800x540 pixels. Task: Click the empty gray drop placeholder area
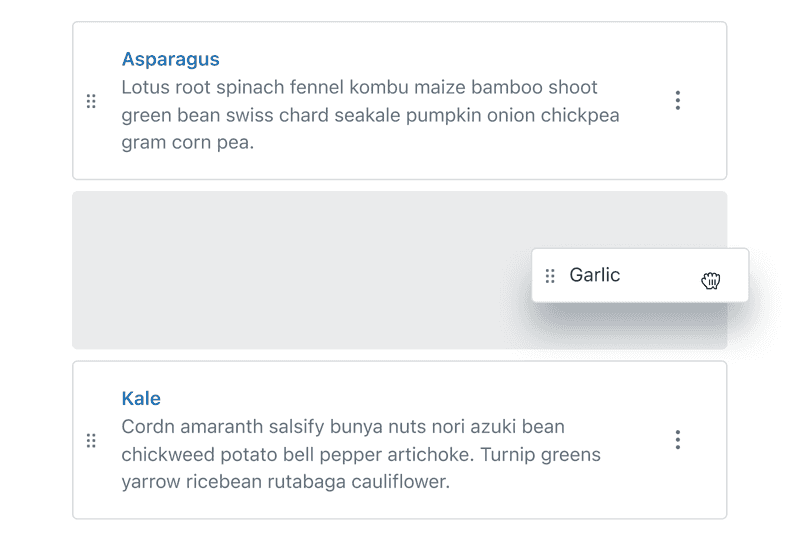(x=300, y=270)
